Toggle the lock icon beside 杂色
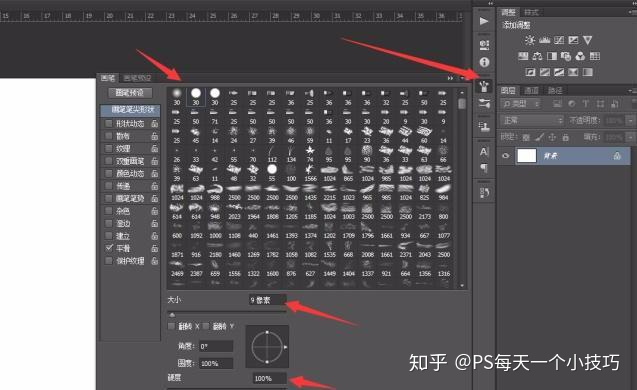This screenshot has width=637, height=390. tap(155, 211)
